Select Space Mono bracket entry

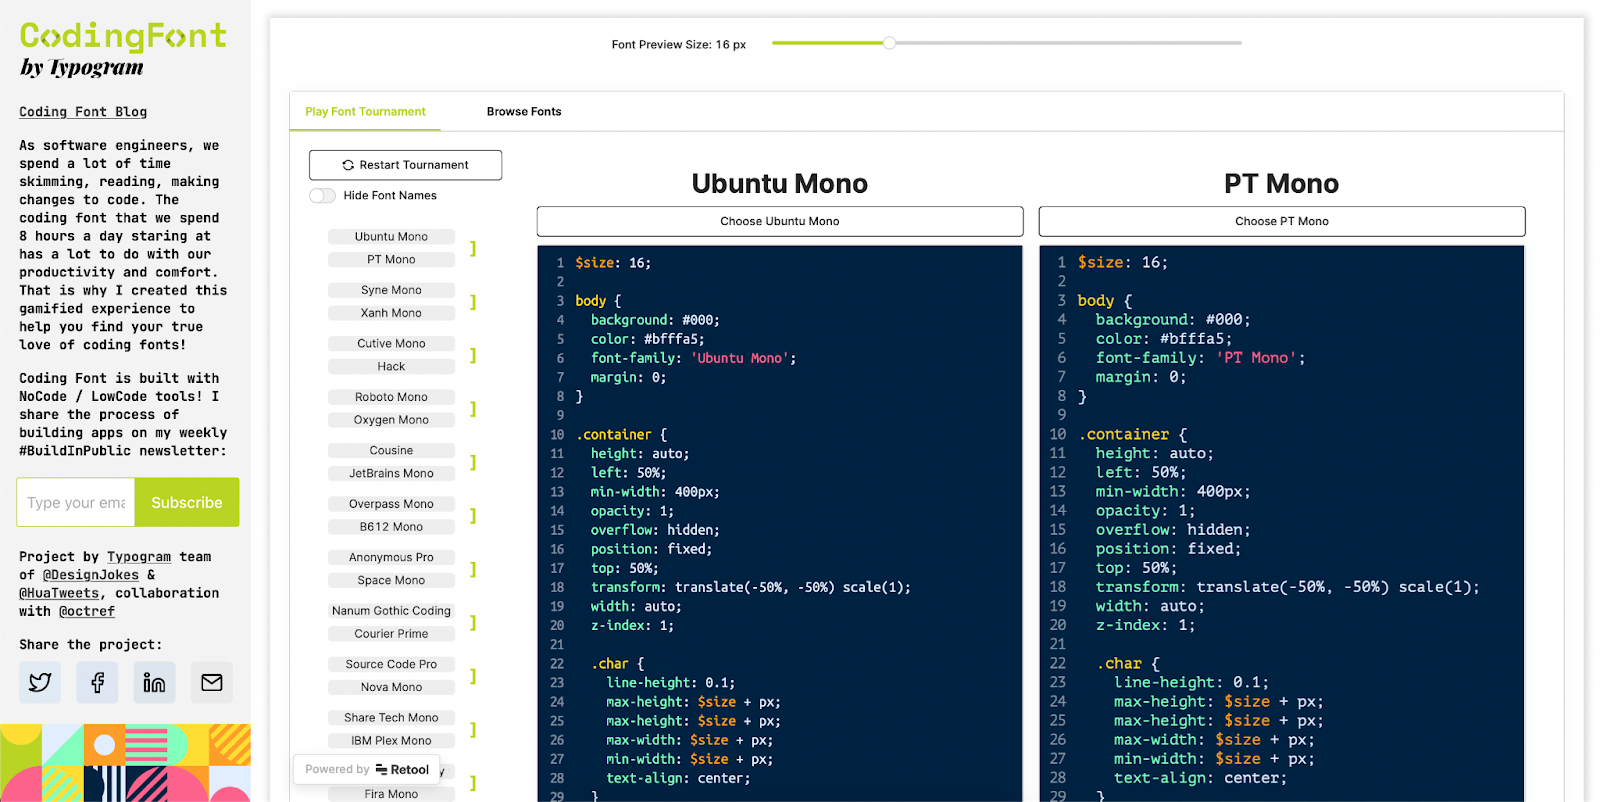pyautogui.click(x=391, y=581)
